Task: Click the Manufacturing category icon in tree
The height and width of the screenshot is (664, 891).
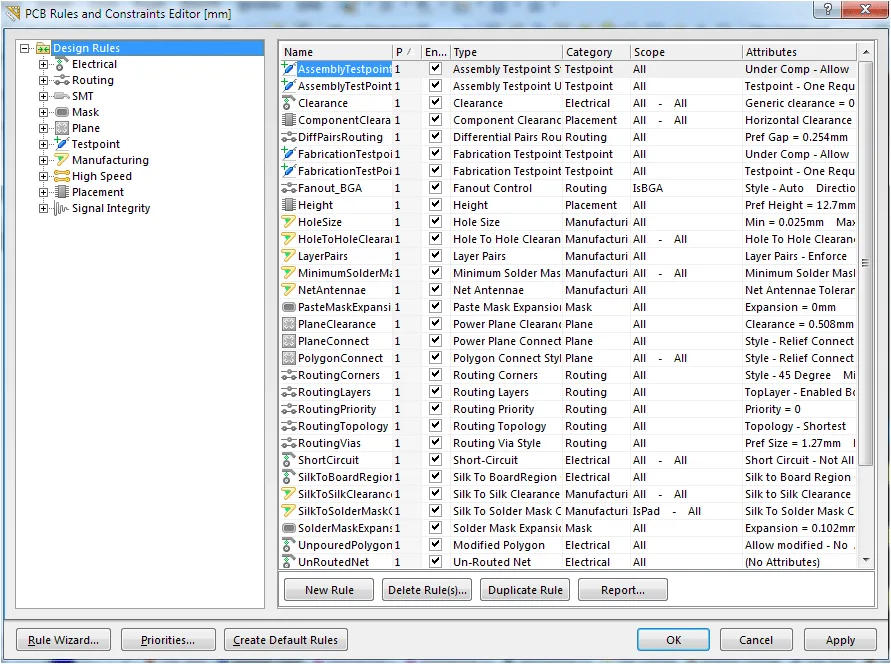Action: [x=61, y=160]
